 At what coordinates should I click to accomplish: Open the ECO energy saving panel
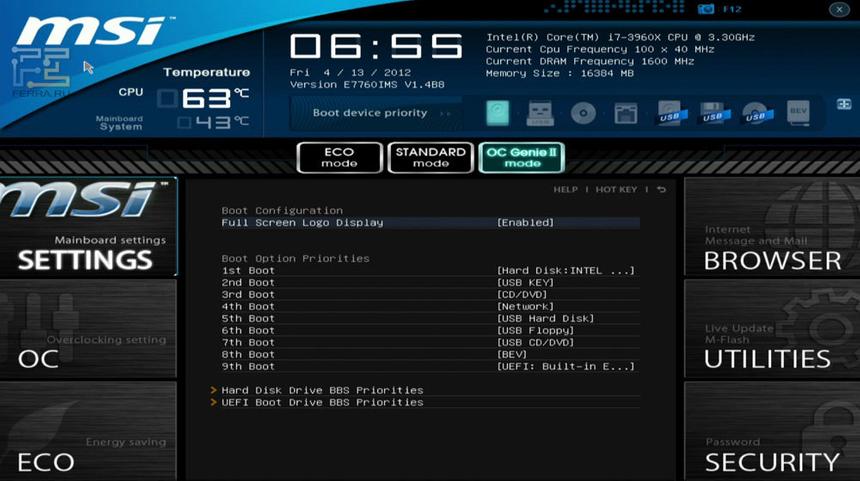(x=88, y=431)
